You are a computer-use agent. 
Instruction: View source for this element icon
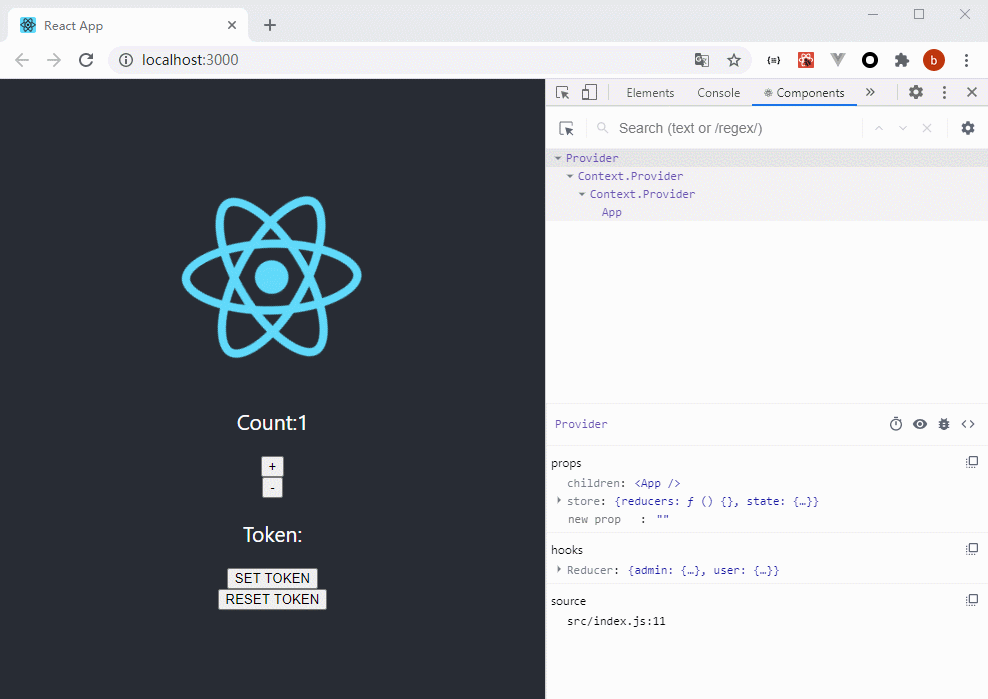tap(968, 424)
